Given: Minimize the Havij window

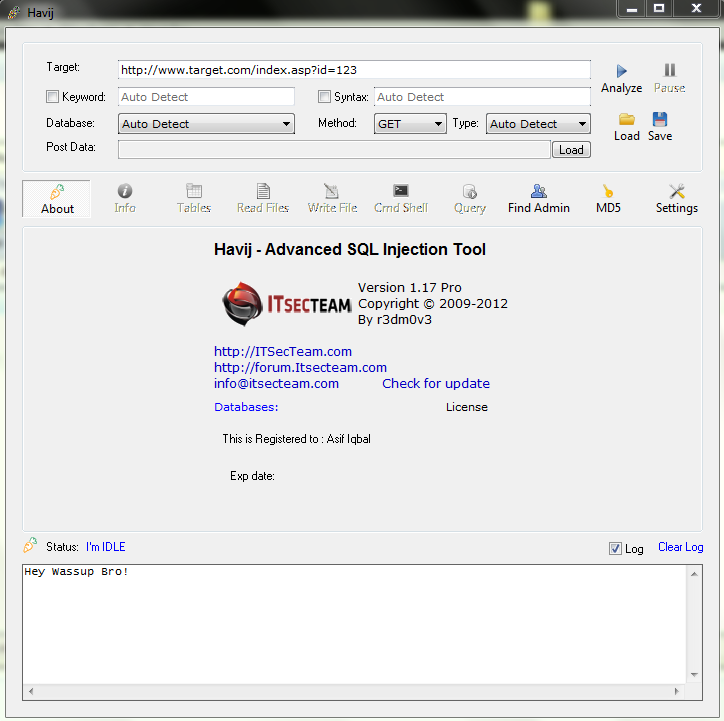Looking at the screenshot, I should [632, 9].
